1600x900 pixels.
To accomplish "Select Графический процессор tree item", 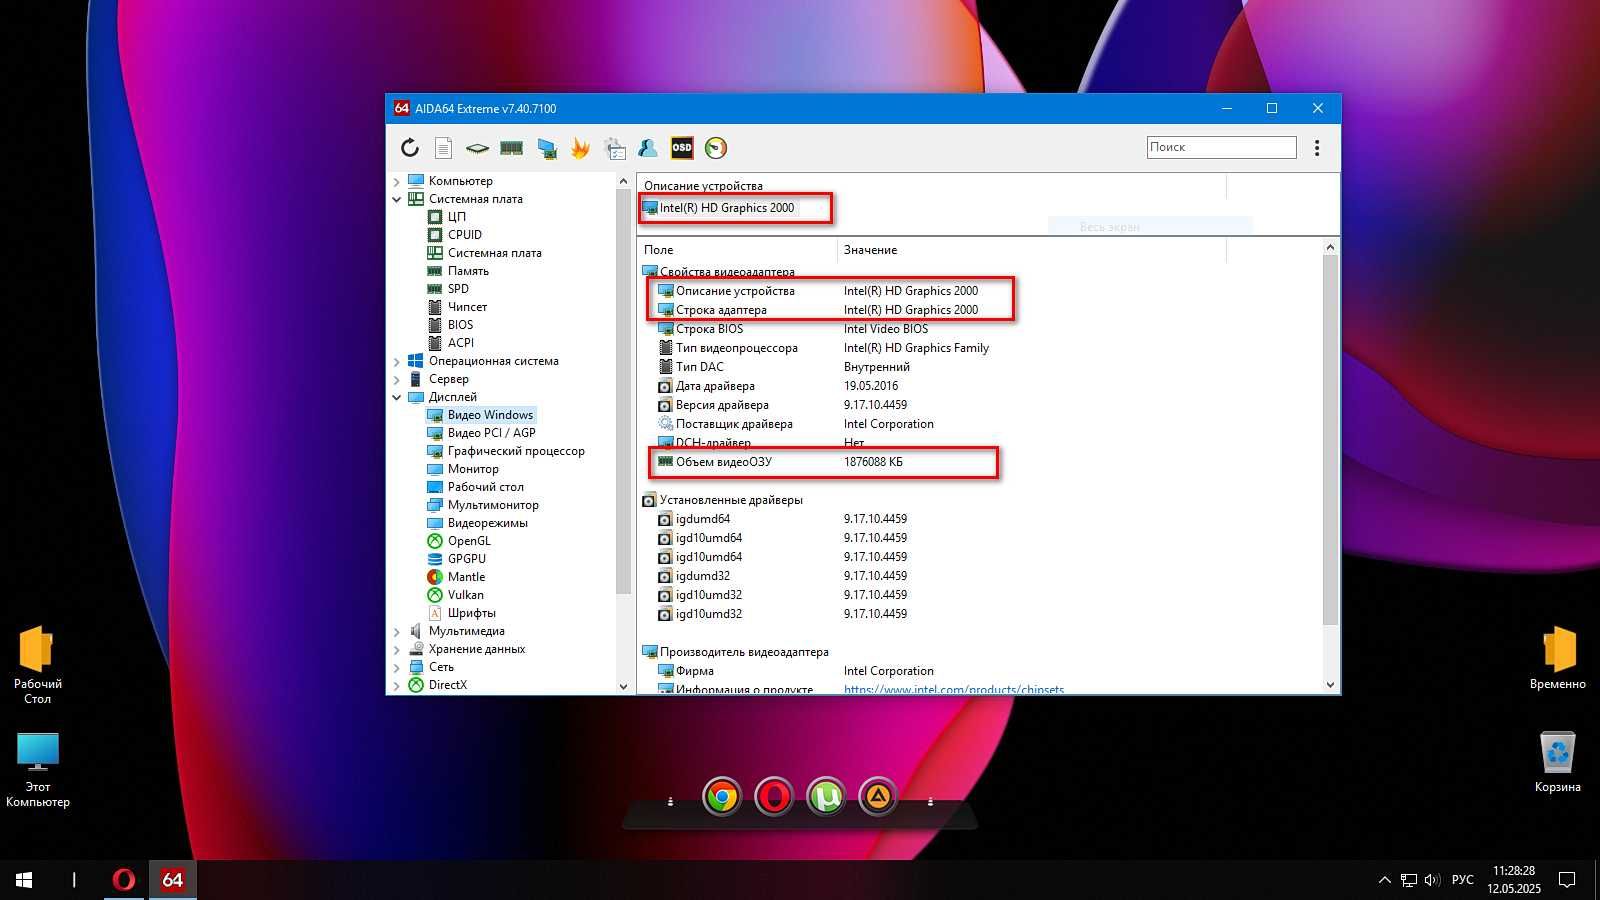I will point(516,451).
